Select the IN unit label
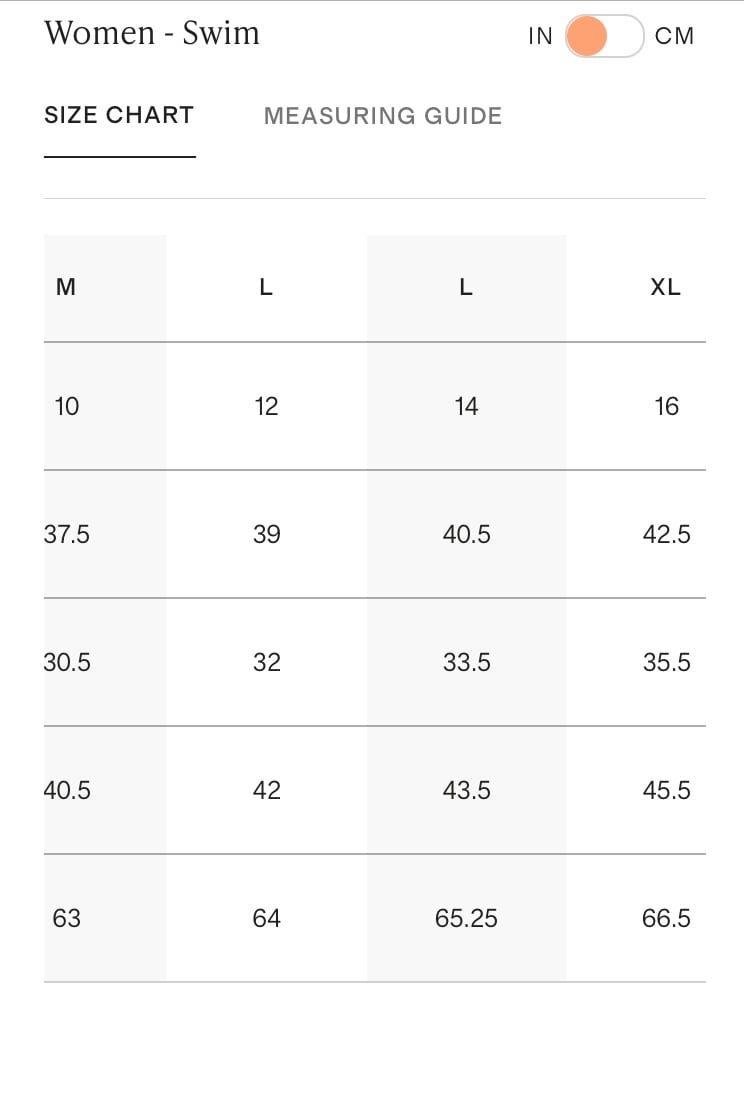Image resolution: width=744 pixels, height=1095 pixels. tap(540, 36)
